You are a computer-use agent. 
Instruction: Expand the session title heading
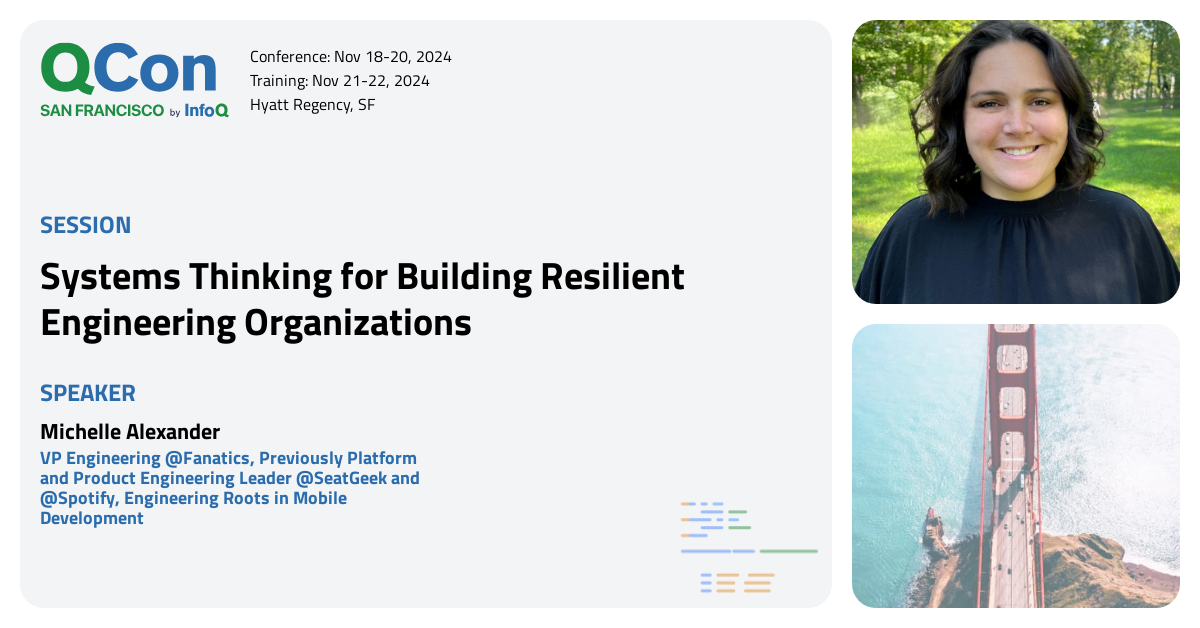click(362, 300)
